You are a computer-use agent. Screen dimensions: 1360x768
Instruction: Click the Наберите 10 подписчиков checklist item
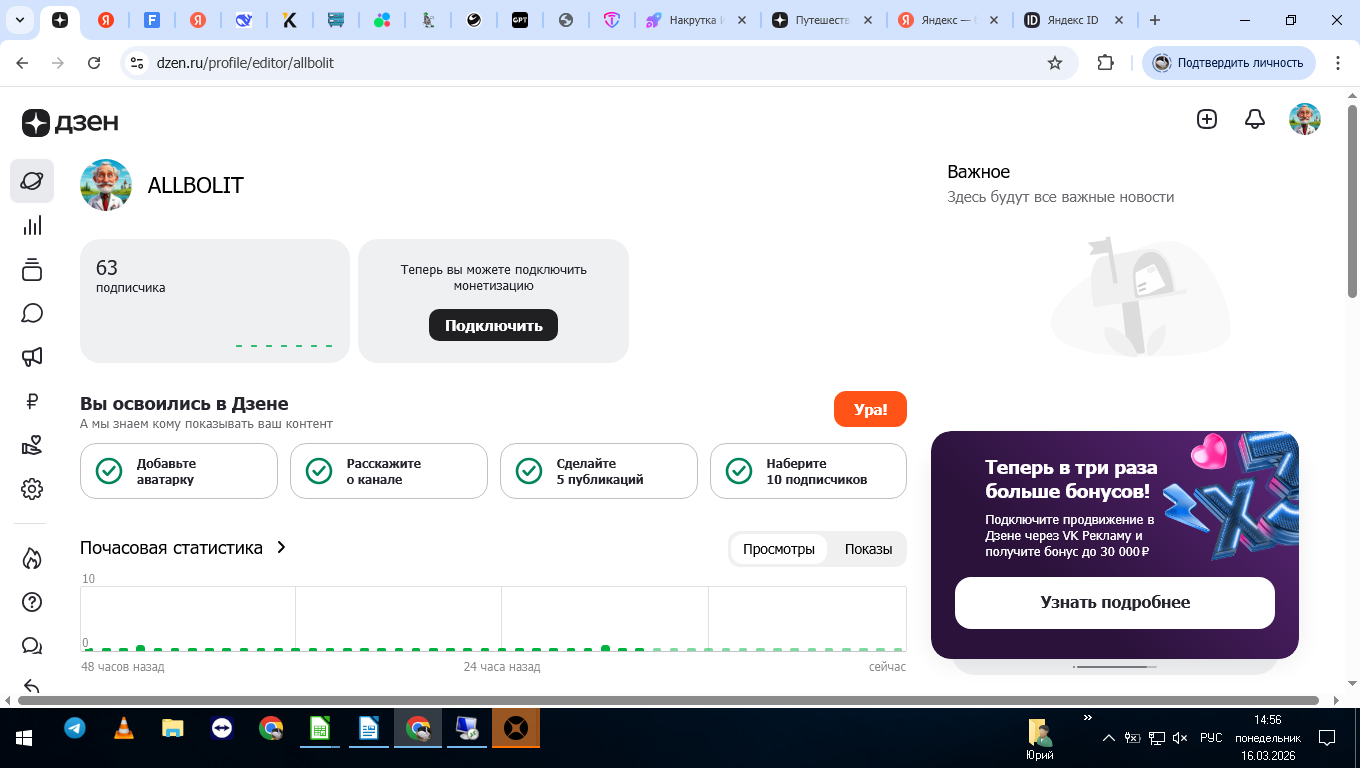808,471
